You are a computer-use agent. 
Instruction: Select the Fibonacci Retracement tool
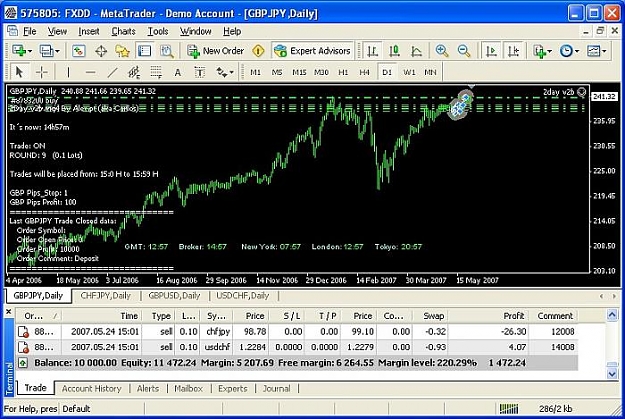pyautogui.click(x=156, y=72)
